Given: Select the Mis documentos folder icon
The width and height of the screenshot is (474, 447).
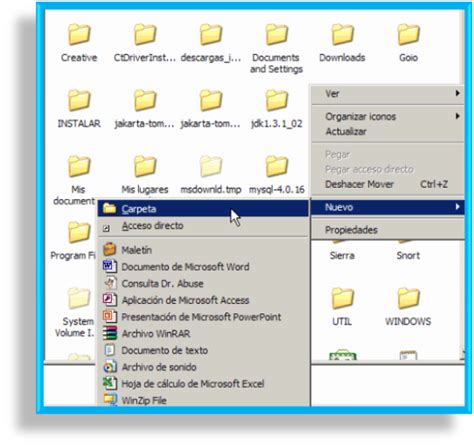Looking at the screenshot, I should coord(79,166).
